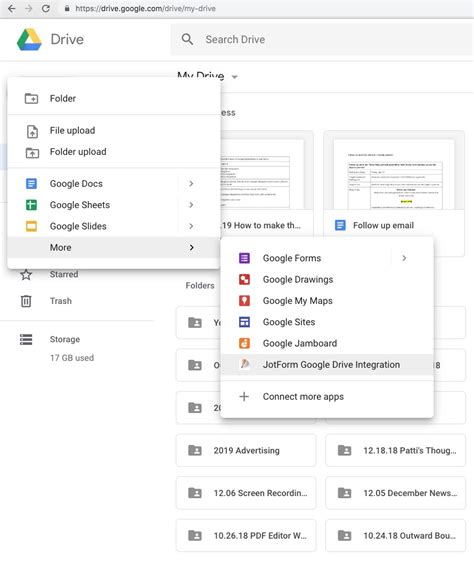
Task: Select Google Drawings in submenu
Action: (x=327, y=279)
